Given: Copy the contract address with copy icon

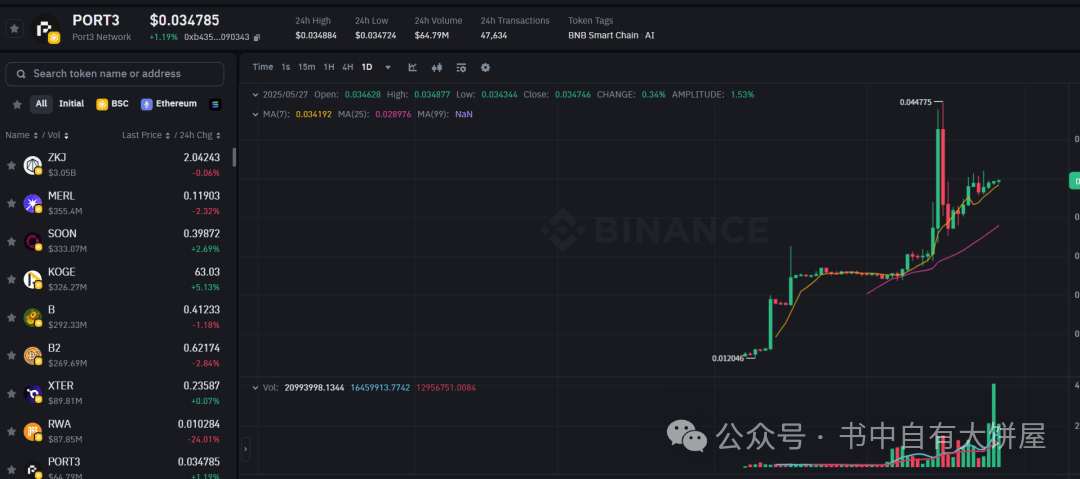Looking at the screenshot, I should point(257,37).
